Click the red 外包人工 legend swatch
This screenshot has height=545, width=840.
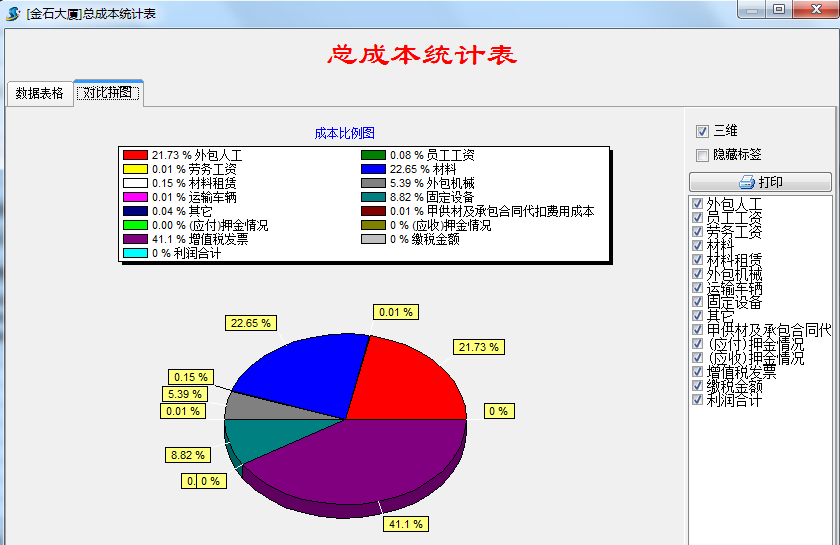[135, 156]
